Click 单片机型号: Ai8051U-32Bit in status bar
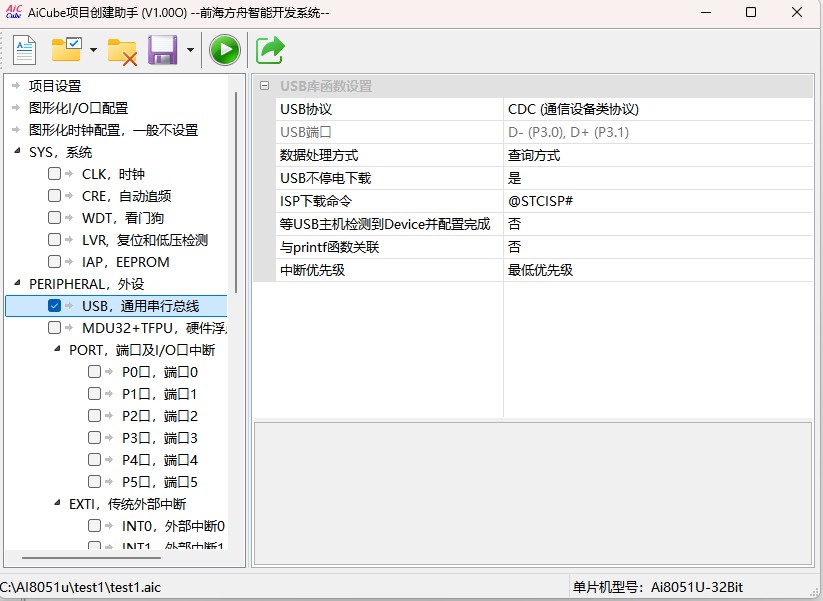 [x=658, y=587]
